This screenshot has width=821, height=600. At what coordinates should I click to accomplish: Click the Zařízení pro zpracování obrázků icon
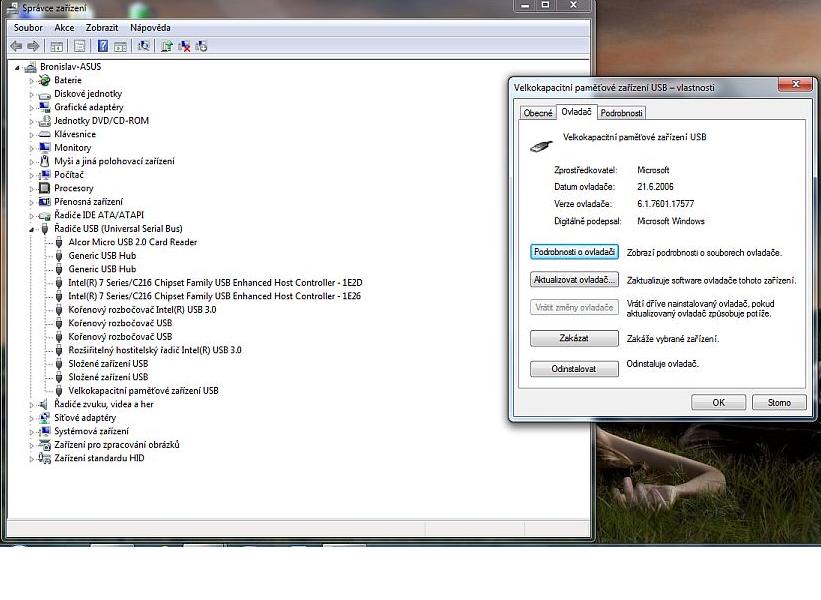tap(45, 445)
